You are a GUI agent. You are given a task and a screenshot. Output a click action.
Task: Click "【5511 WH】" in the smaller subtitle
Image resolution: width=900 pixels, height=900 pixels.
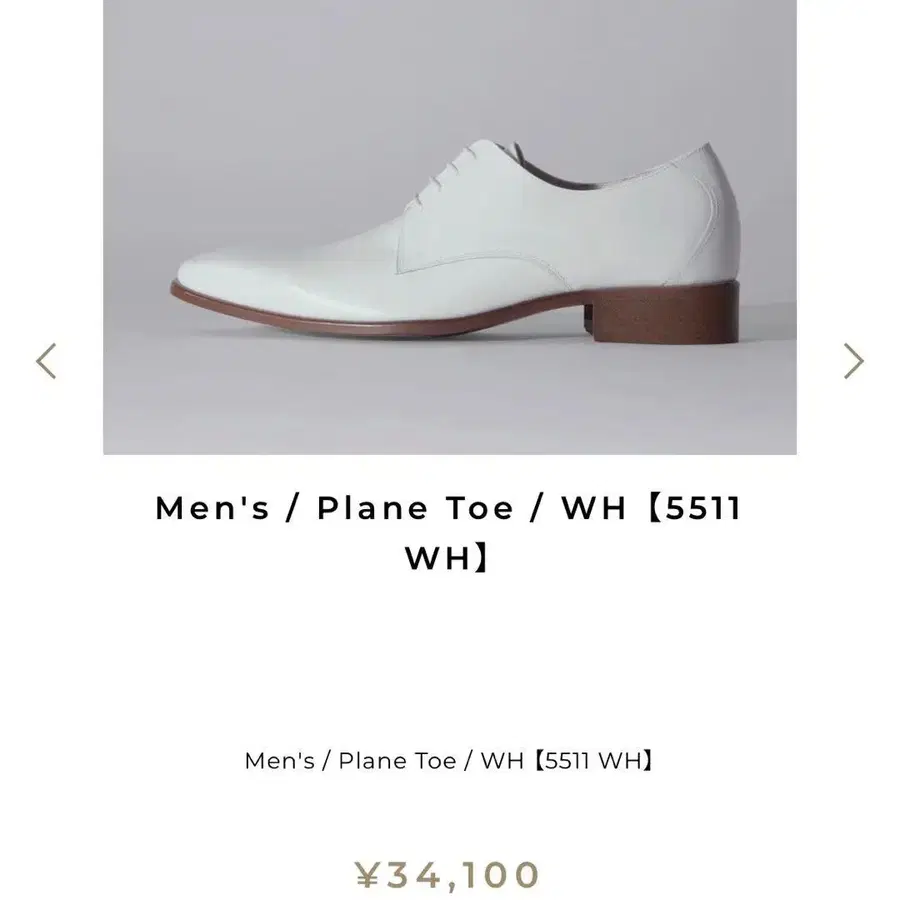point(595,761)
